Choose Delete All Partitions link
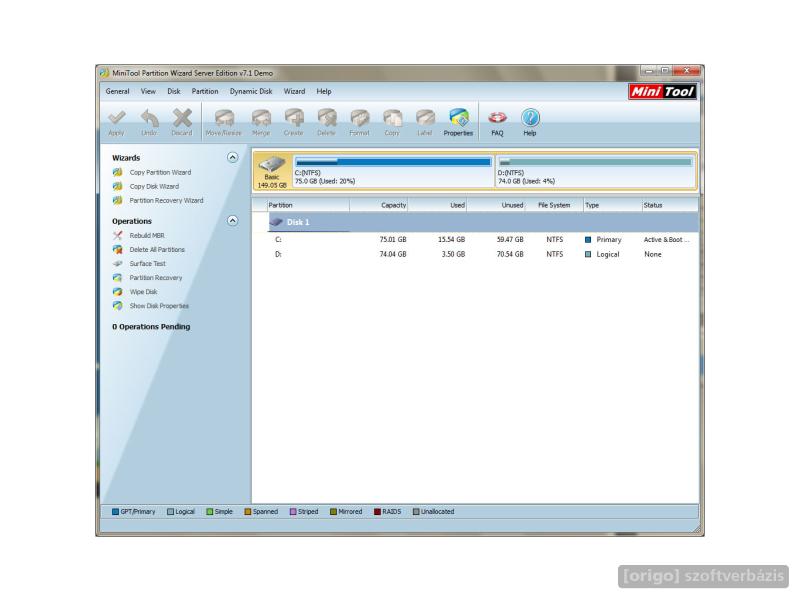 coord(157,249)
